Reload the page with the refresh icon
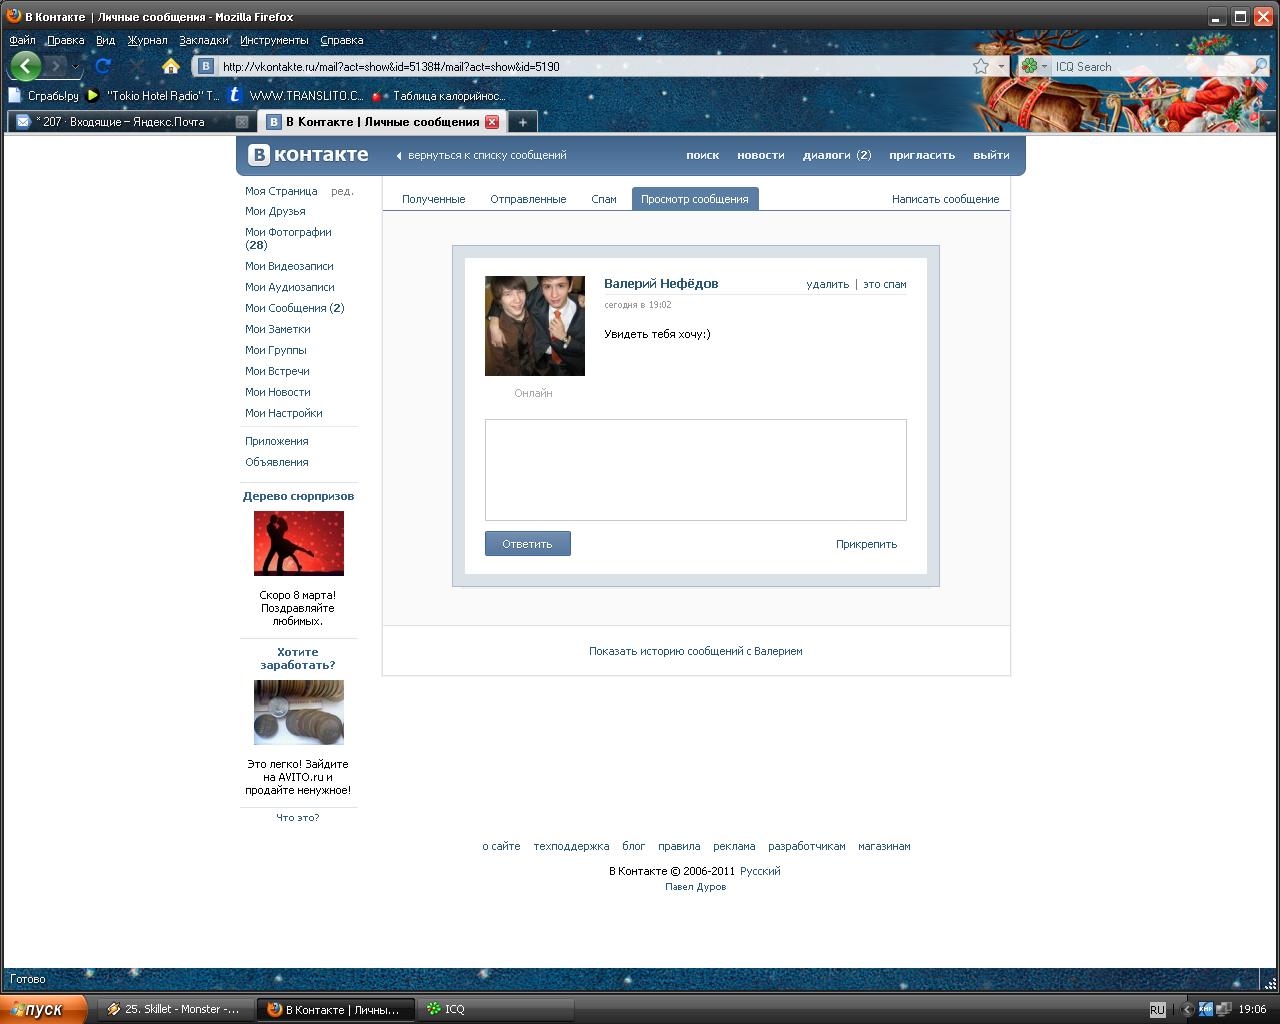Viewport: 1280px width, 1024px height. tap(103, 66)
